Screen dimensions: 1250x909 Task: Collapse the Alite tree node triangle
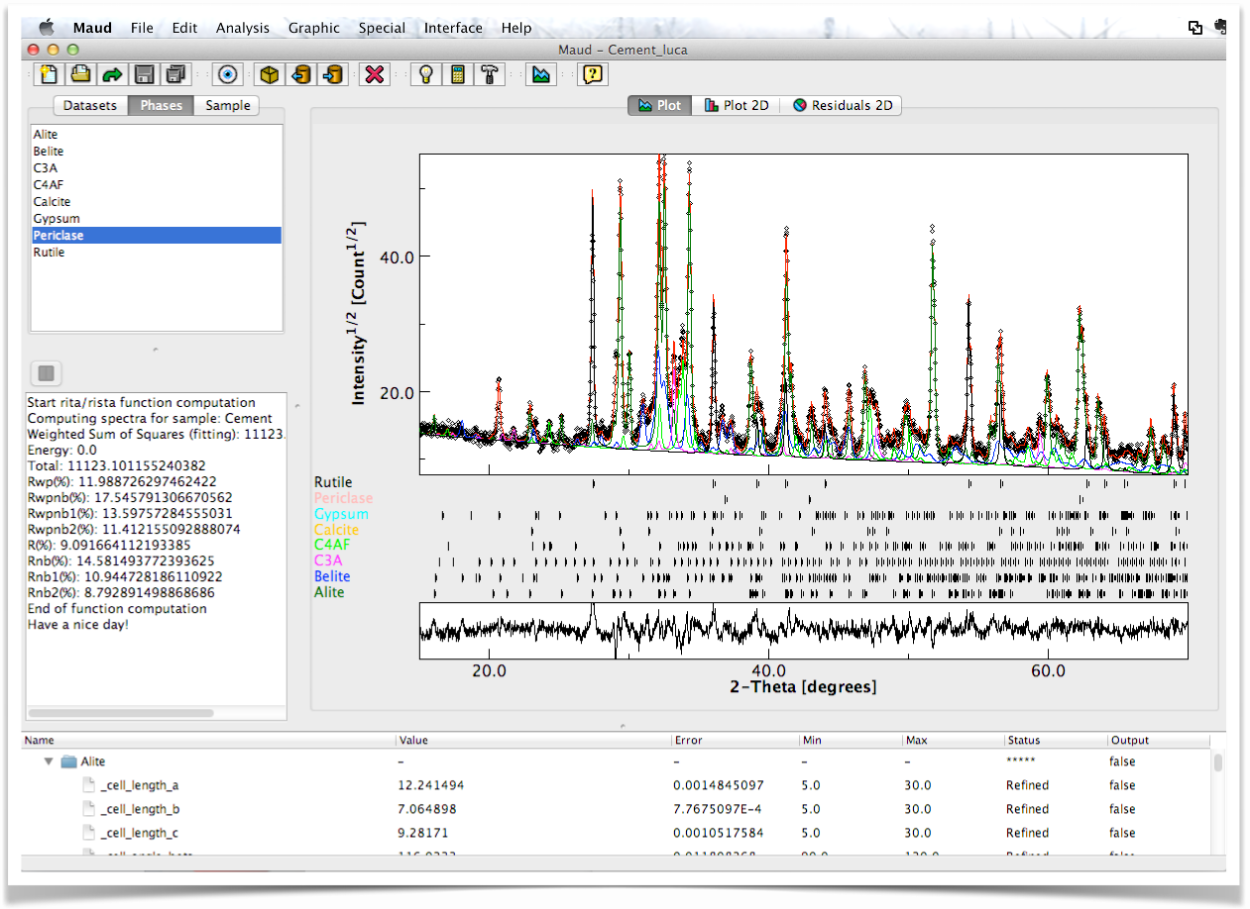[x=48, y=762]
